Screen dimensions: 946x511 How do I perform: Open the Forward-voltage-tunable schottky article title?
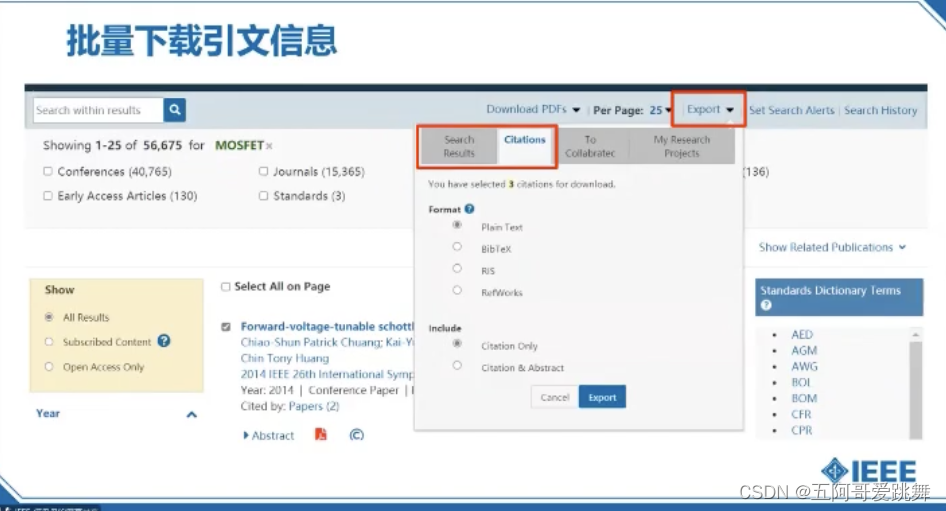(328, 326)
